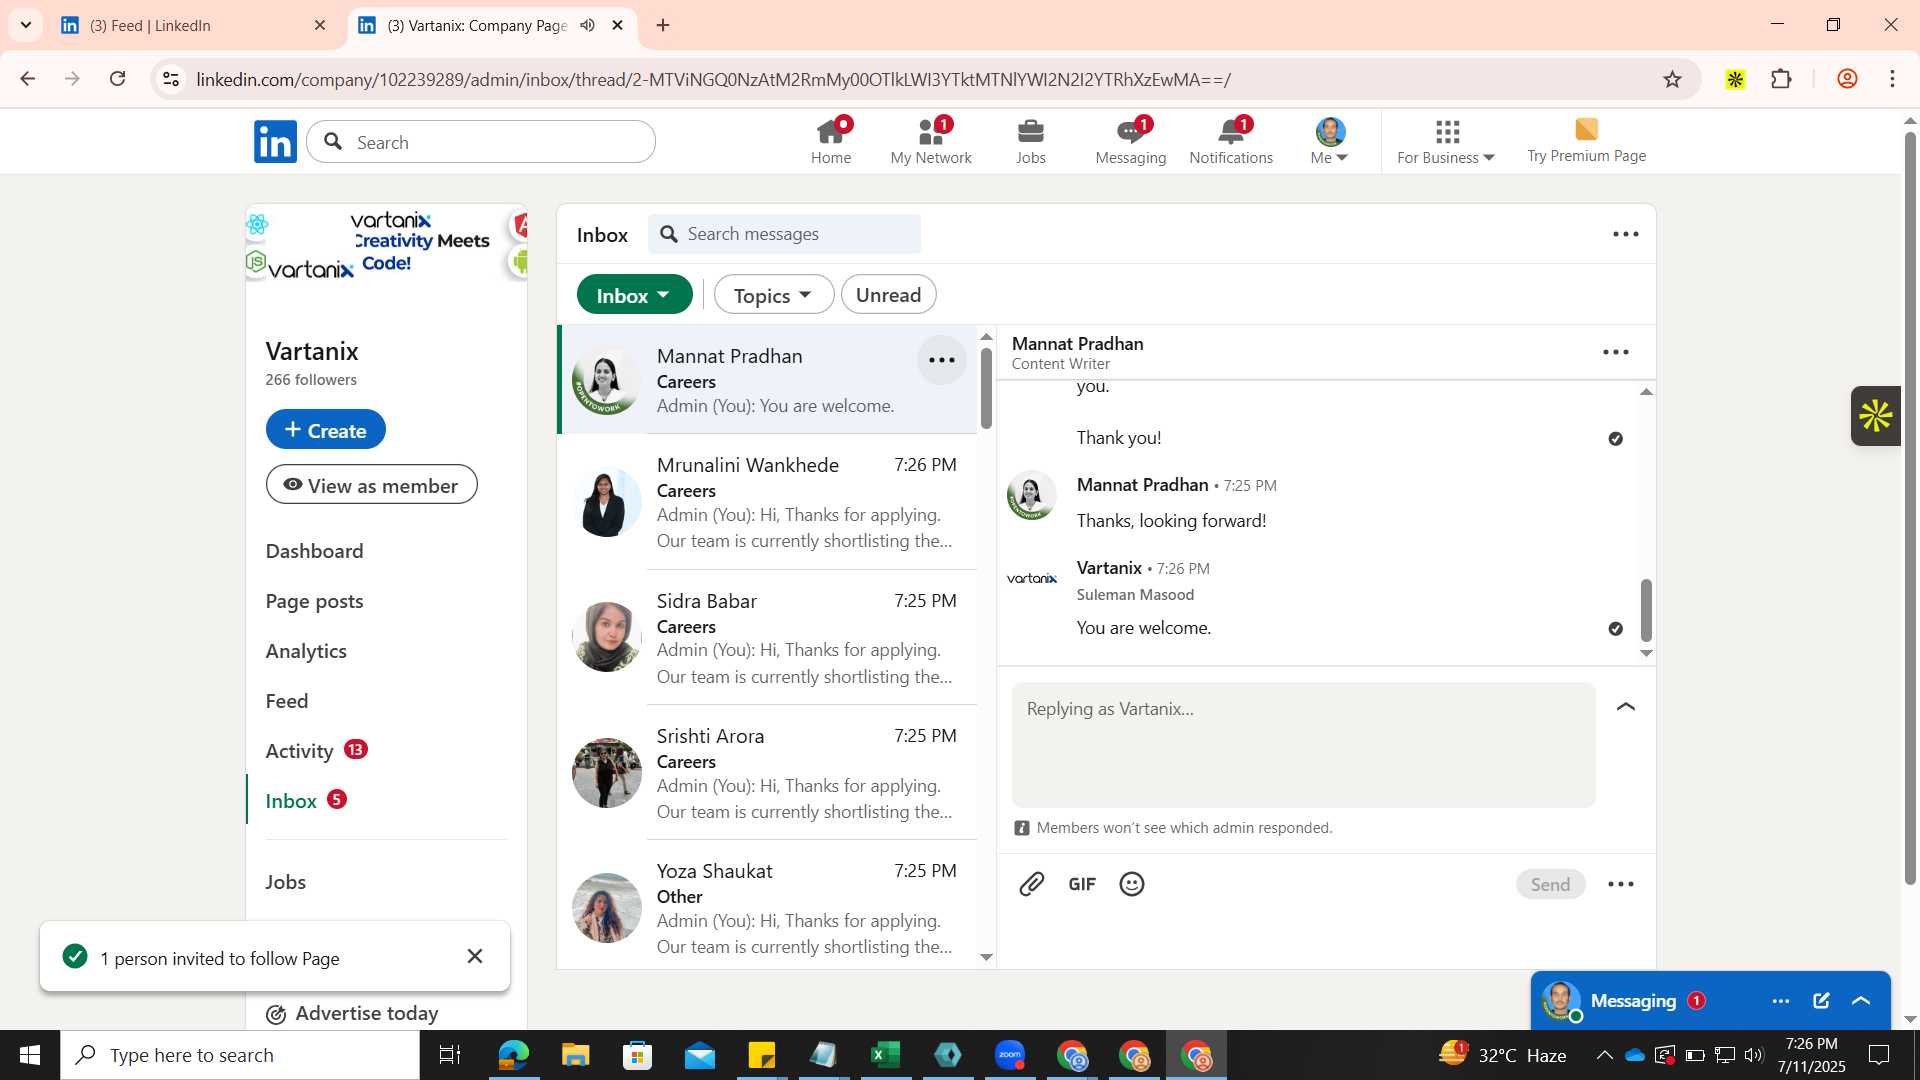Click the Vartanix banner image
Screen dimensions: 1920x1080
pos(387,244)
